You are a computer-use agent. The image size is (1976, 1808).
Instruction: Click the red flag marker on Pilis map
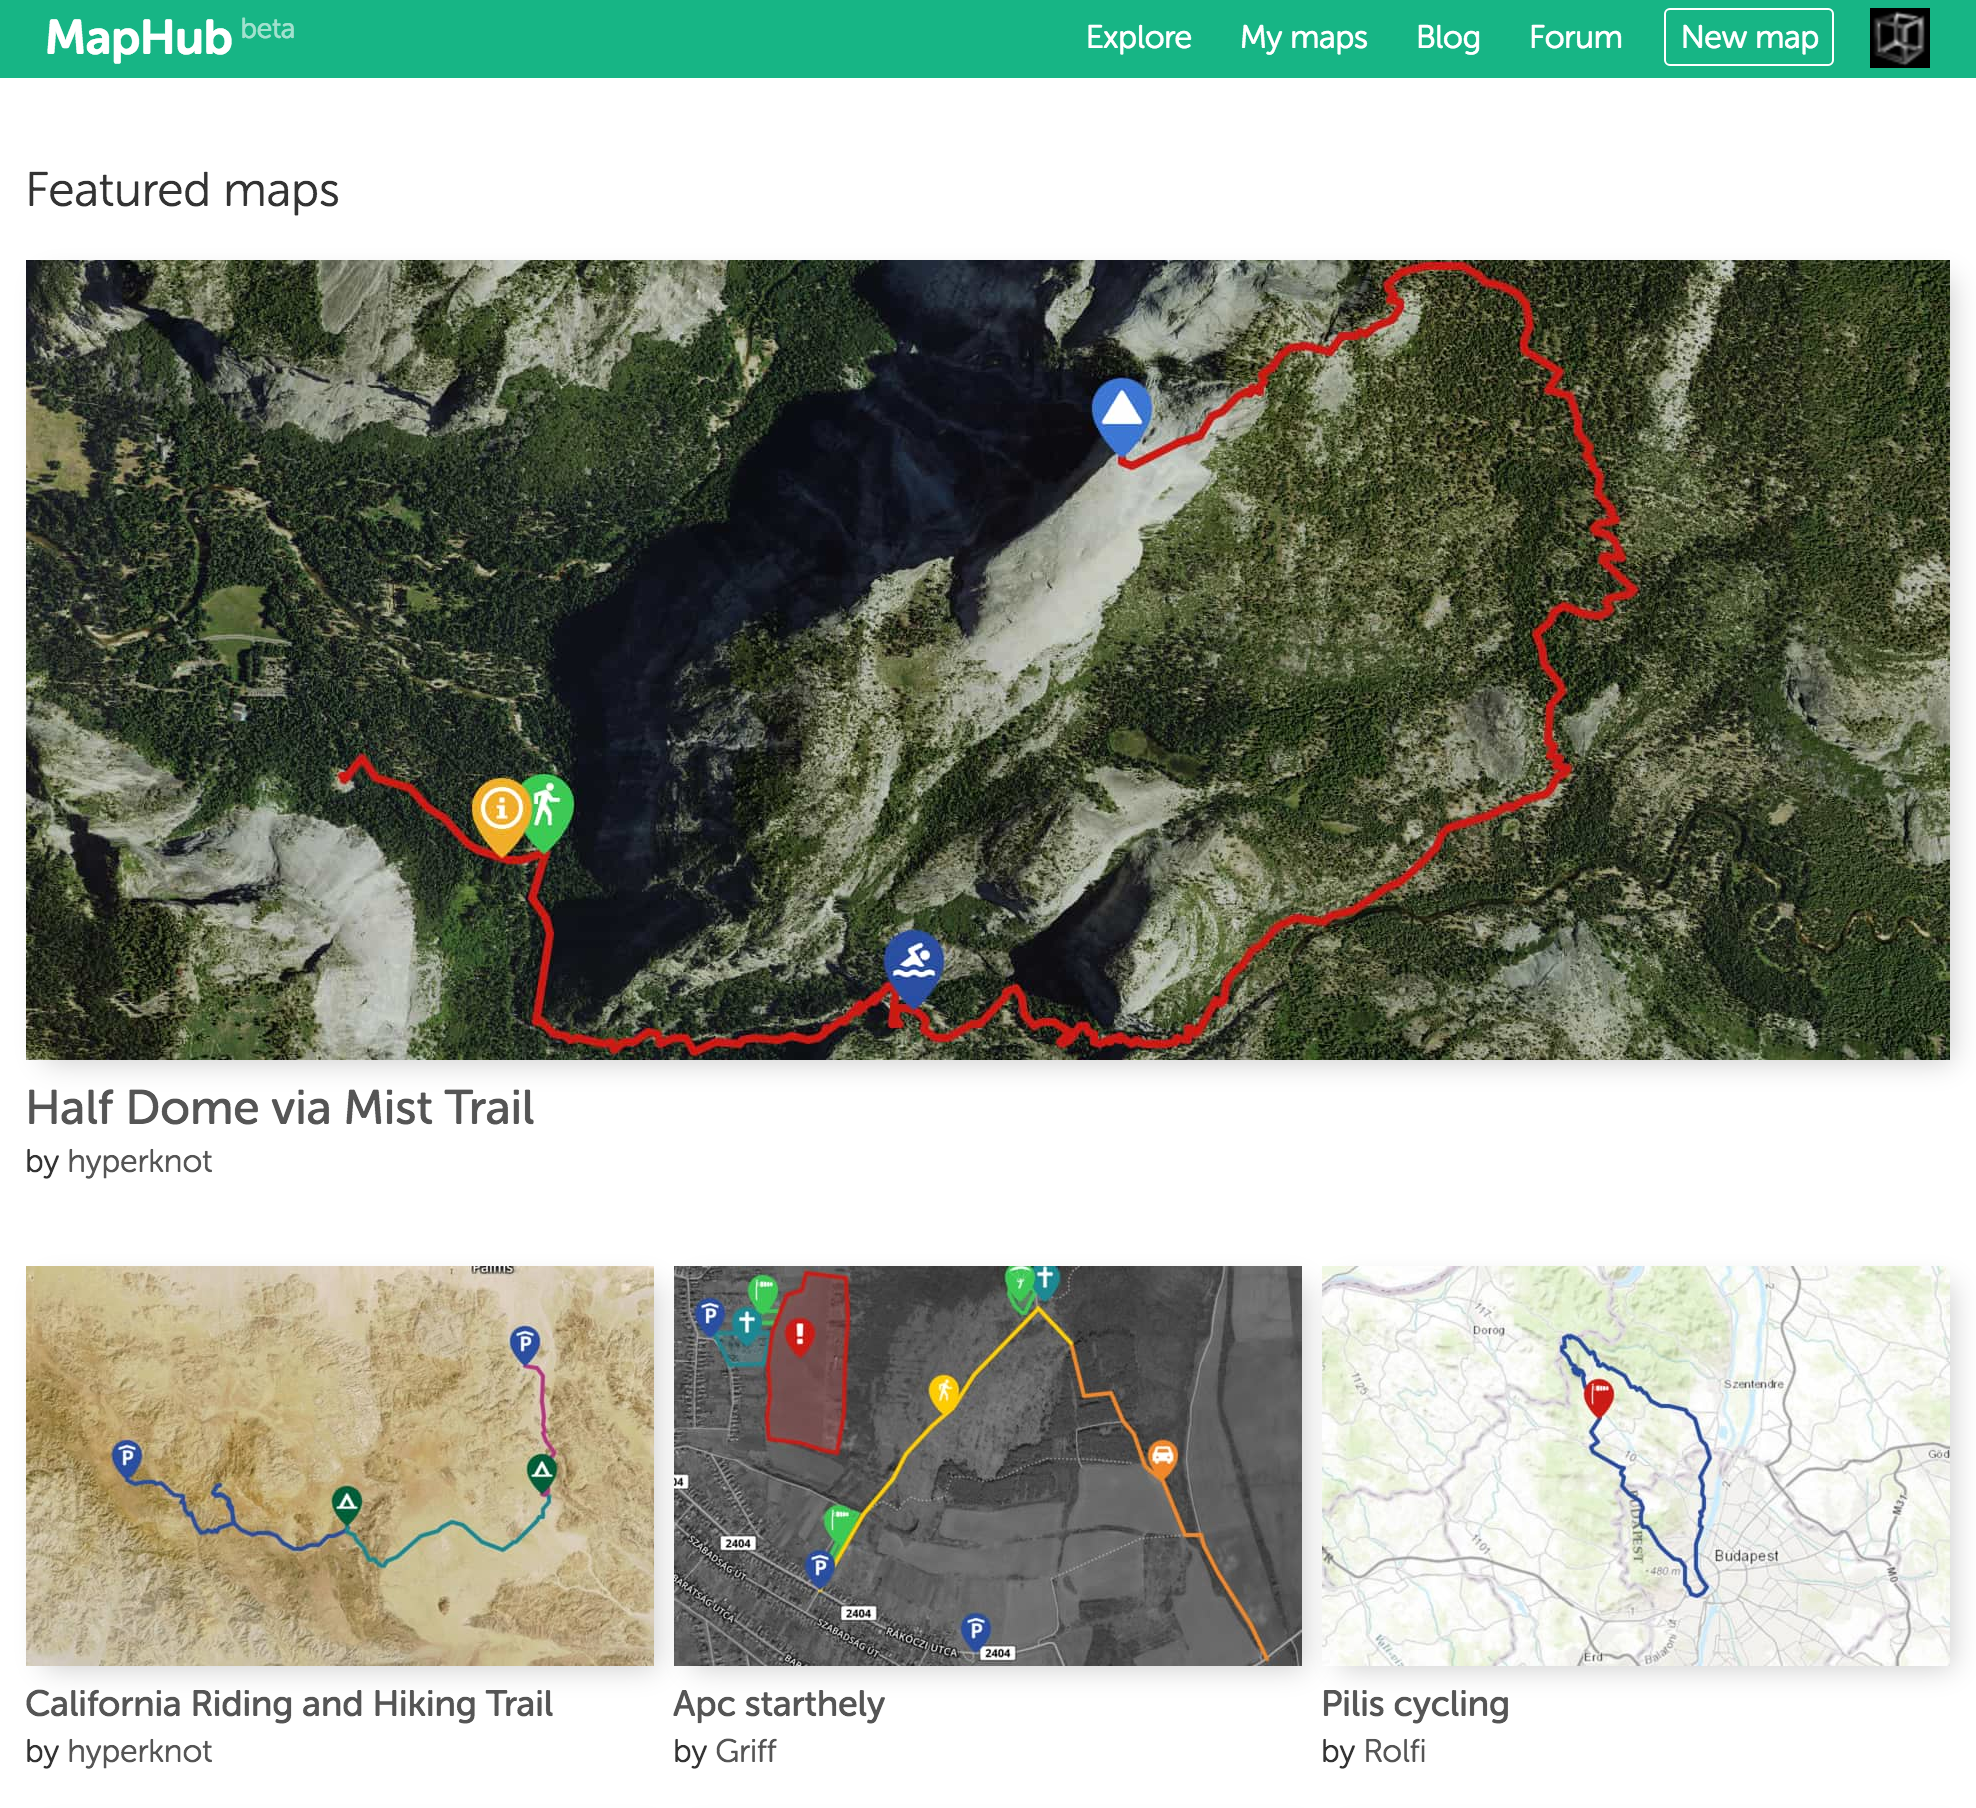coord(1599,1393)
